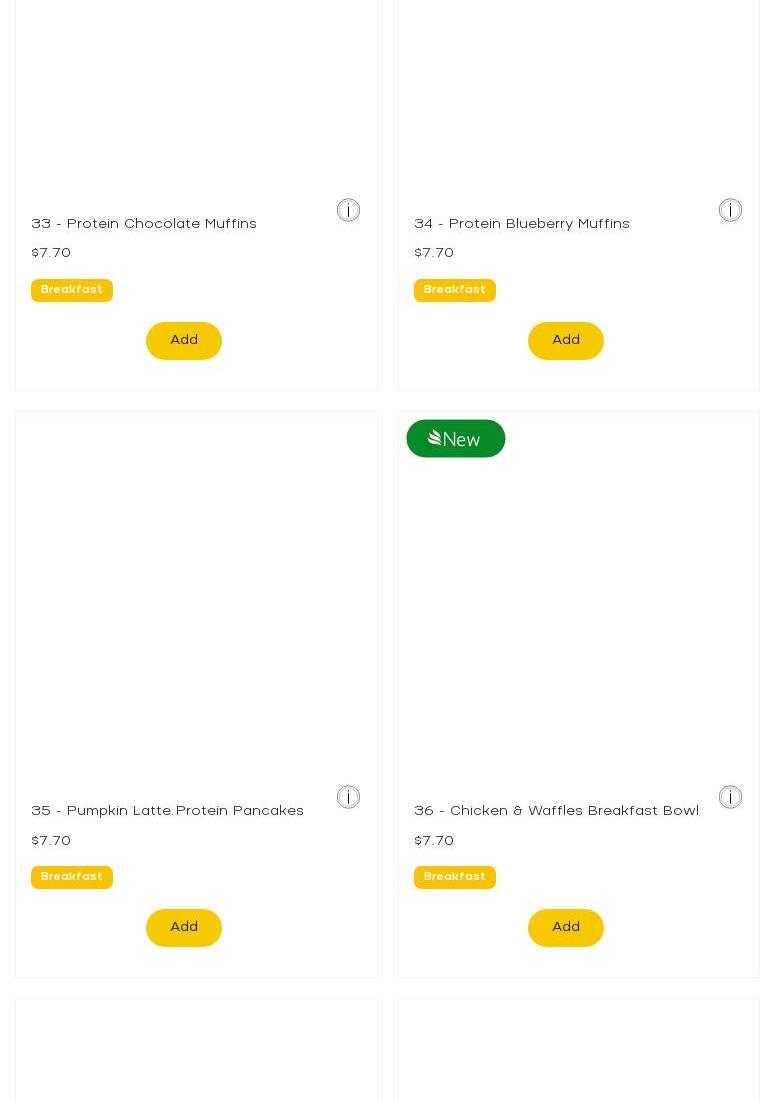
Task: Click the green New badge
Action: [x=455, y=438]
